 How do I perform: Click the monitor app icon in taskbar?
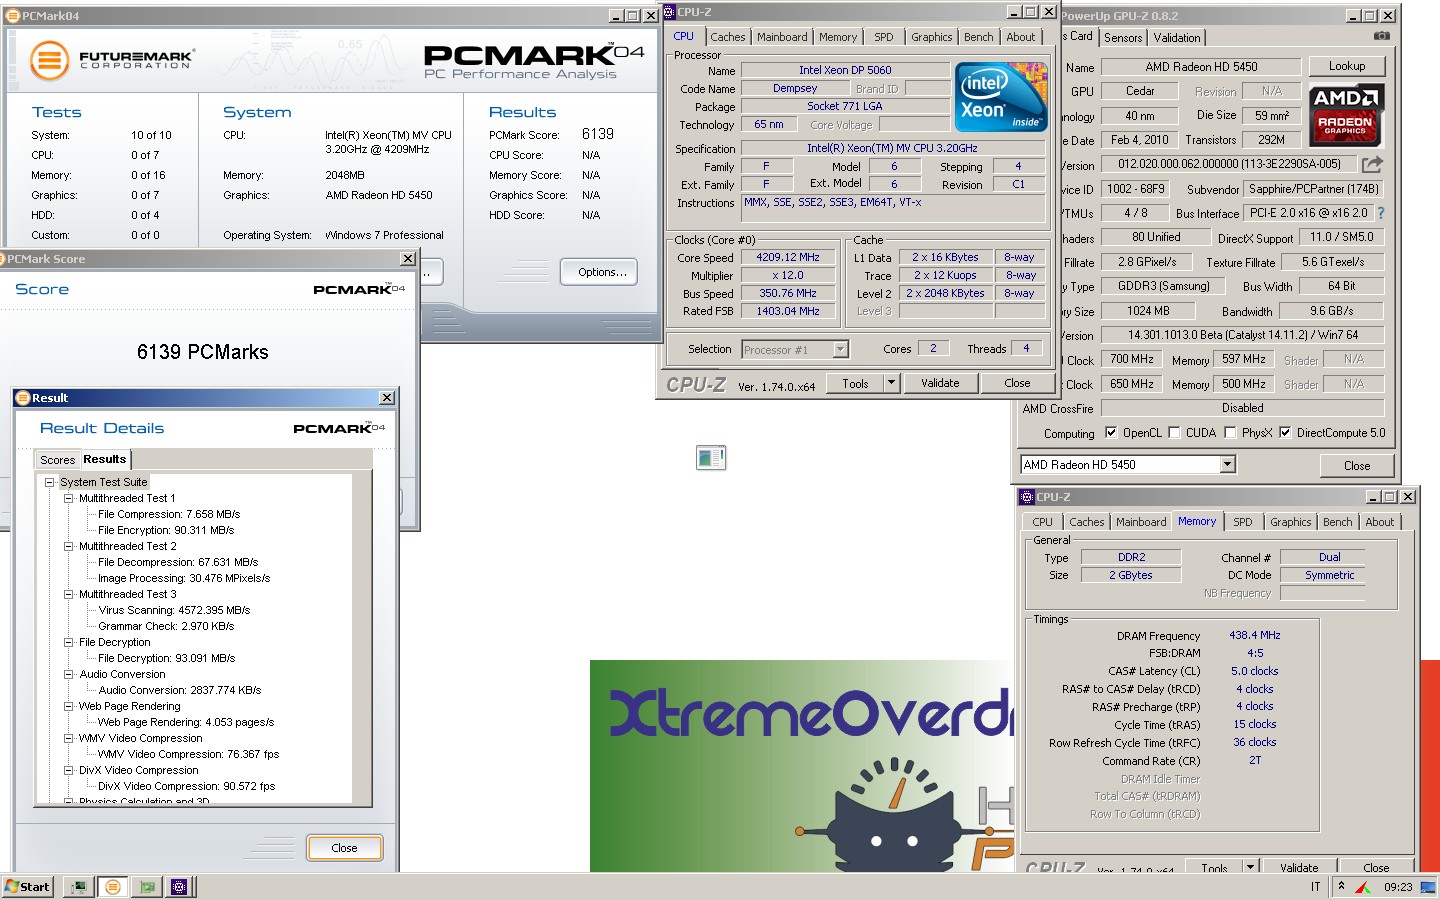[x=79, y=886]
